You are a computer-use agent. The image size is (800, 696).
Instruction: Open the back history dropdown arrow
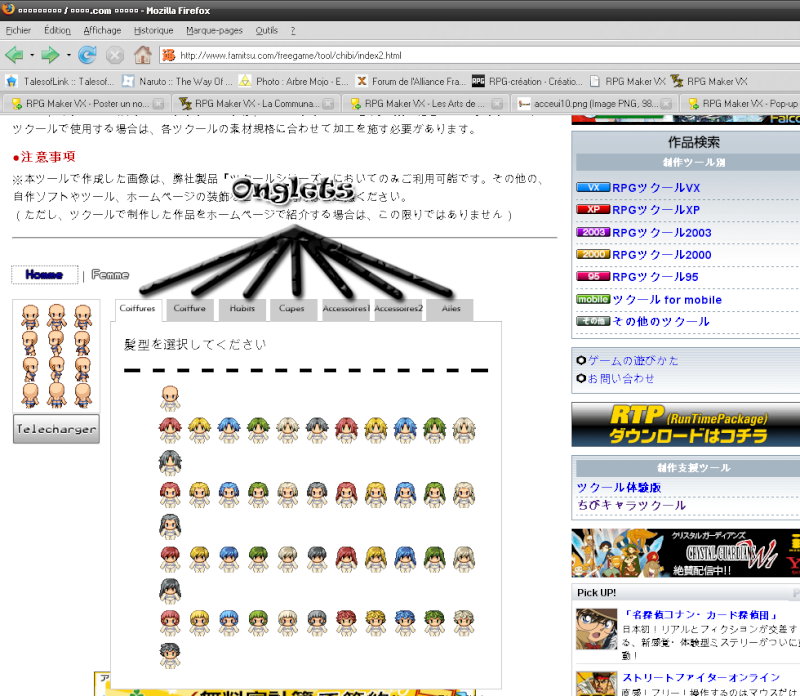(x=32, y=55)
